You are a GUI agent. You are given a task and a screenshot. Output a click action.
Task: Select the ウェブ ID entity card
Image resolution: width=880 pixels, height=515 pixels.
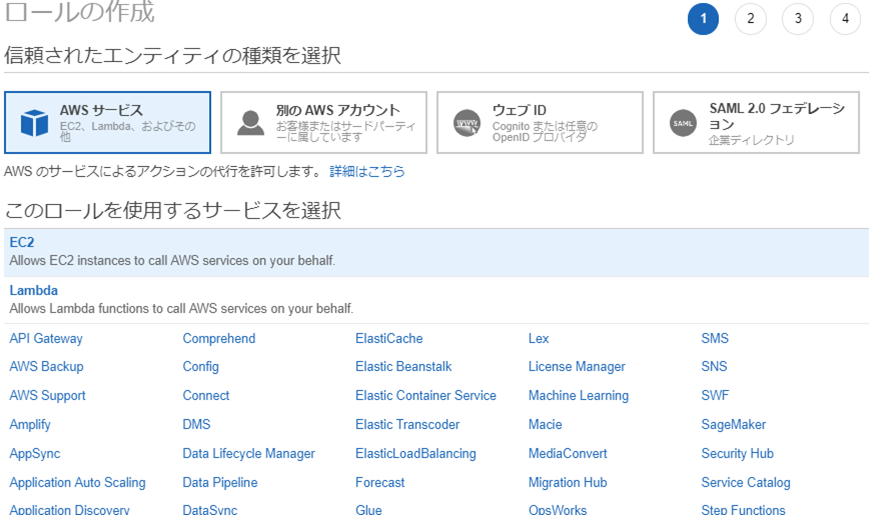(540, 122)
